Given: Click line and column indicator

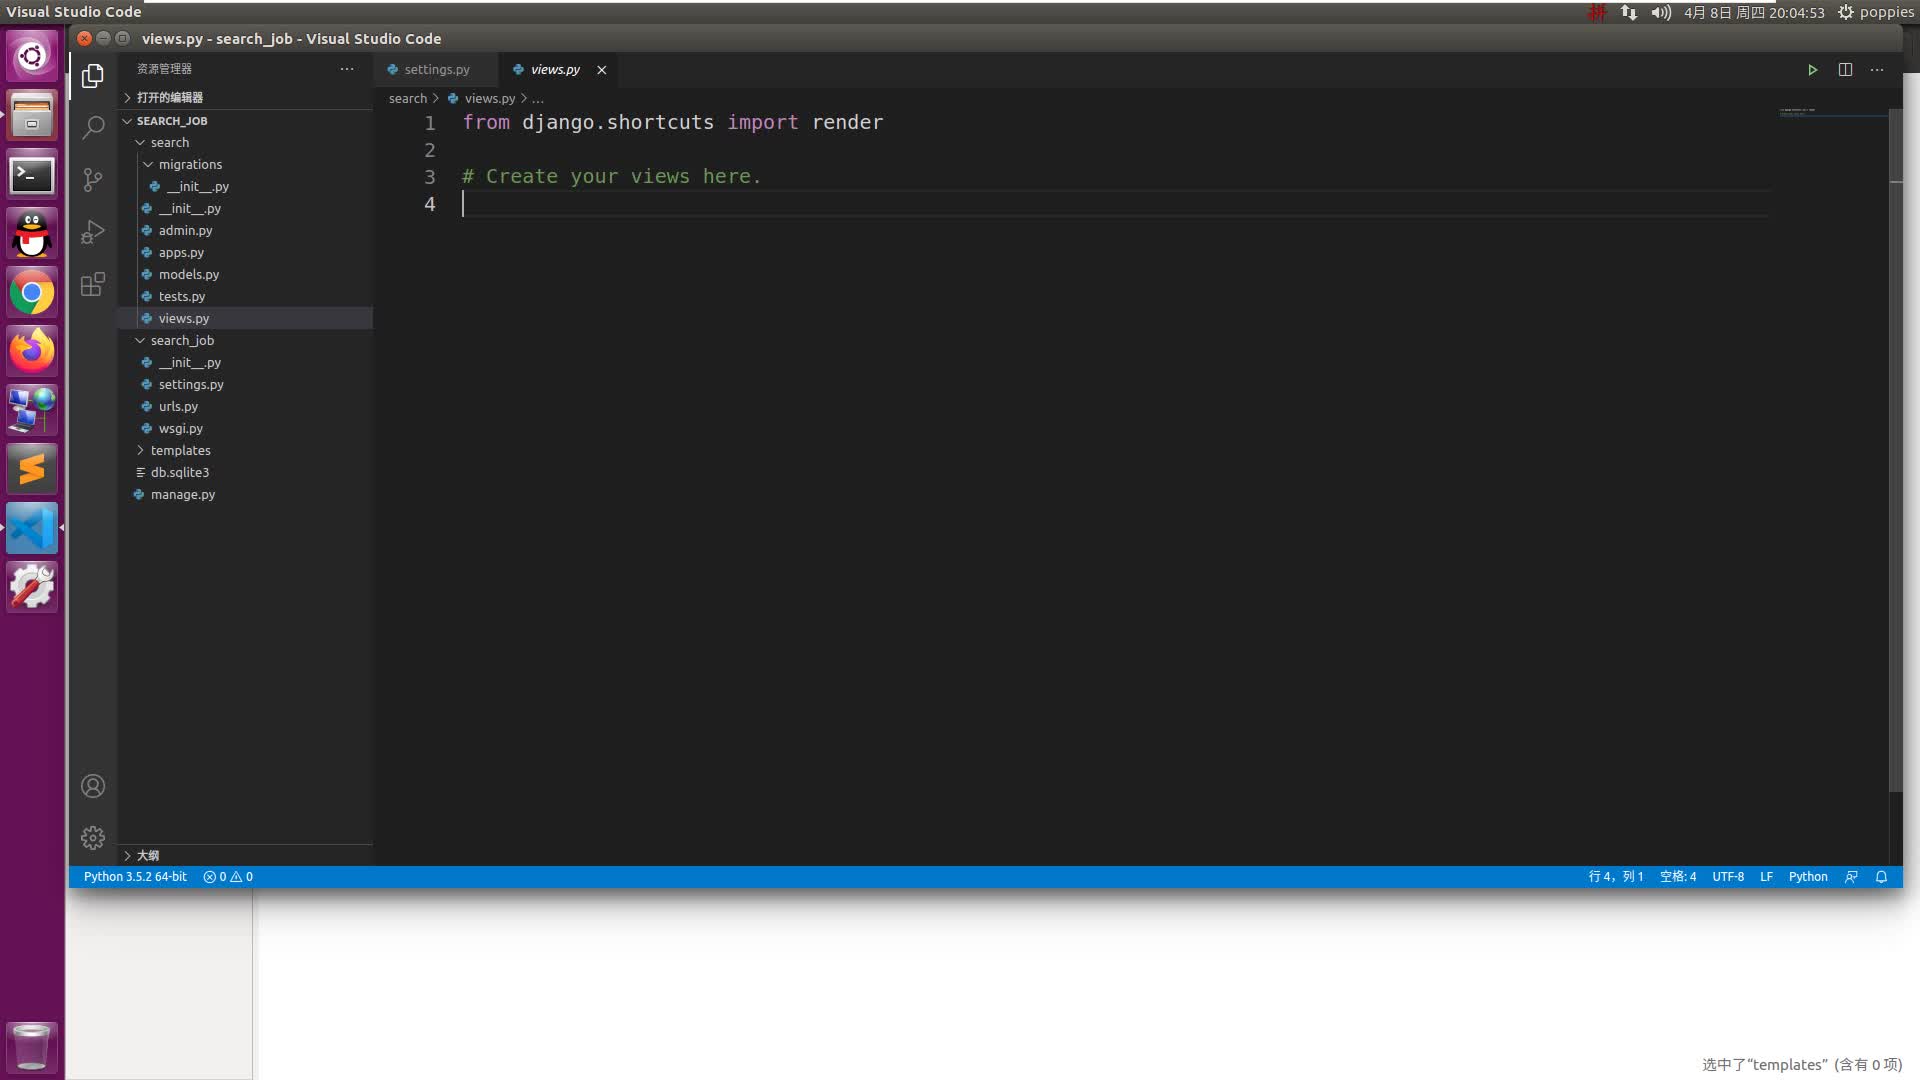Looking at the screenshot, I should pos(1616,877).
